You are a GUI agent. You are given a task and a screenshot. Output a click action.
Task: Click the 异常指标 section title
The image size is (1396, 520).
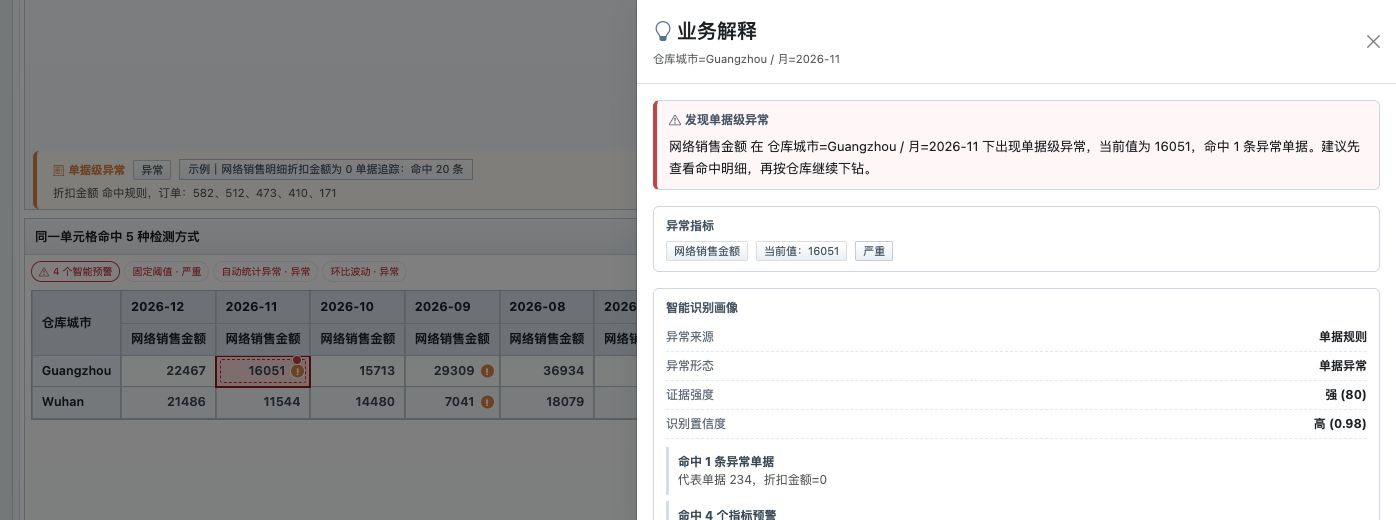point(690,226)
